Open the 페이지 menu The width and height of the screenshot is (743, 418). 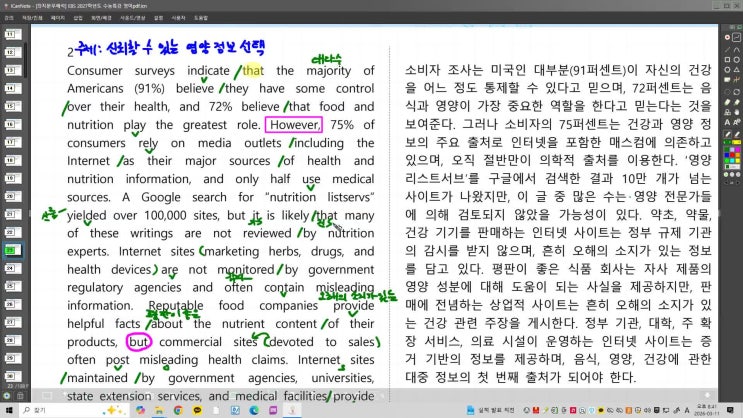[x=57, y=18]
